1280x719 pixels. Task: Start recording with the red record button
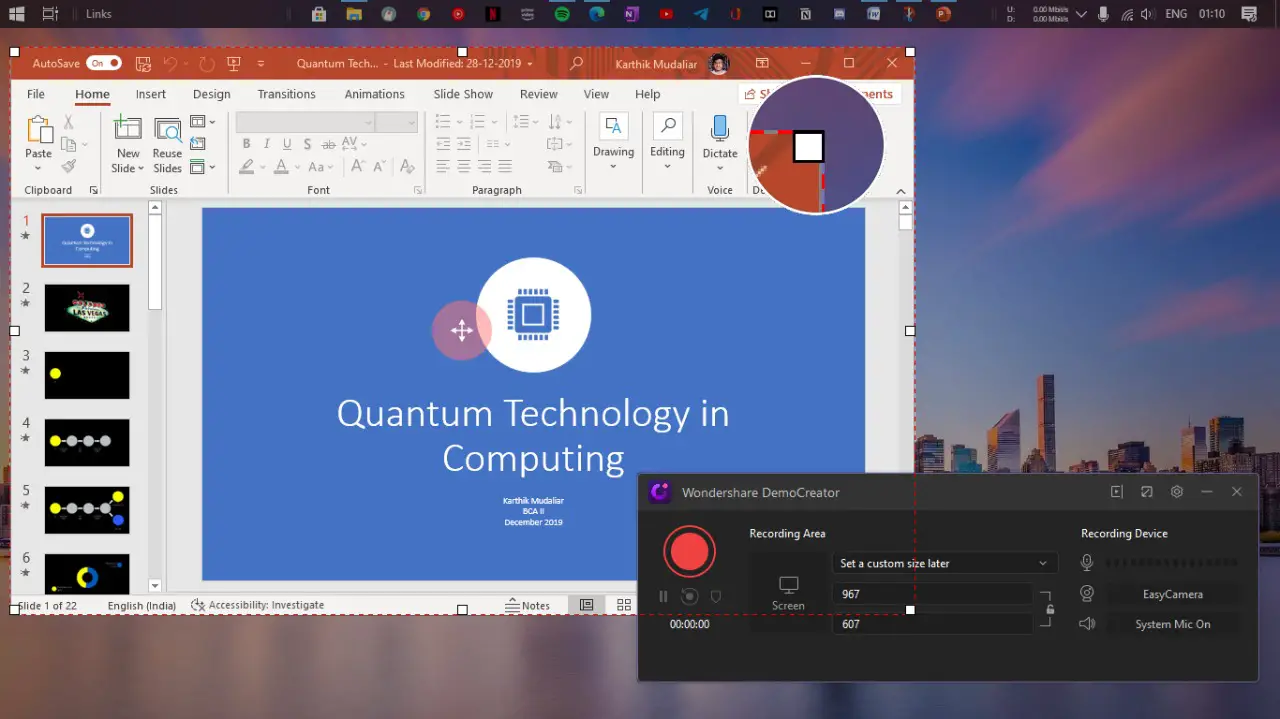coord(689,551)
